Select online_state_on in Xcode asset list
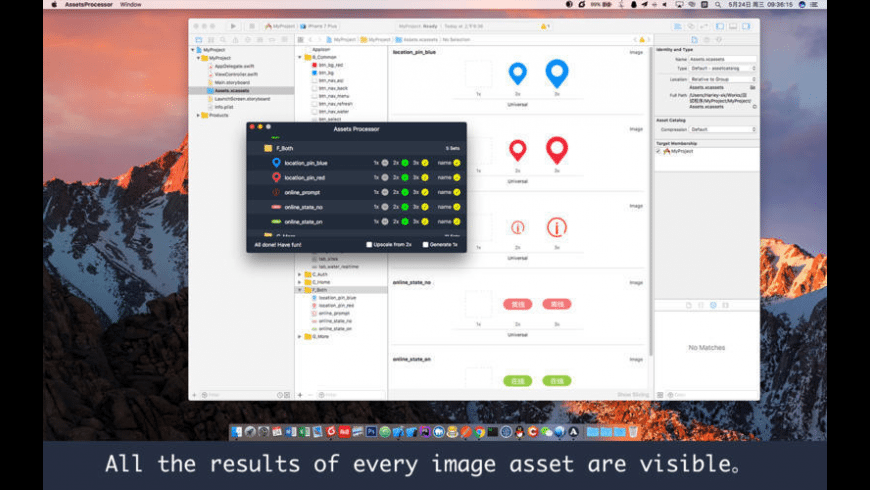Image resolution: width=870 pixels, height=490 pixels. pos(335,329)
